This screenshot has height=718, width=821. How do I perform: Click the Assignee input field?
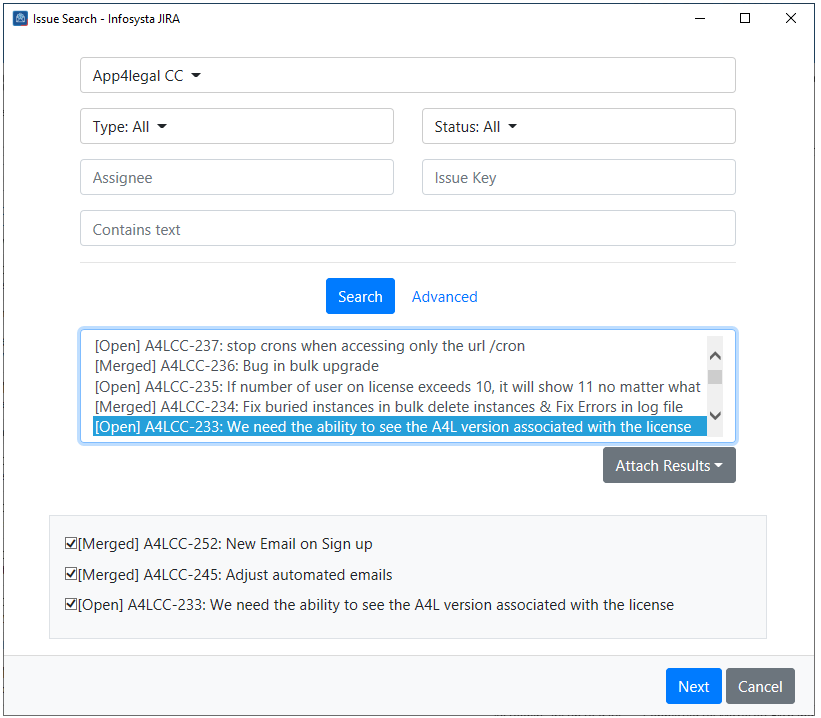pyautogui.click(x=236, y=178)
